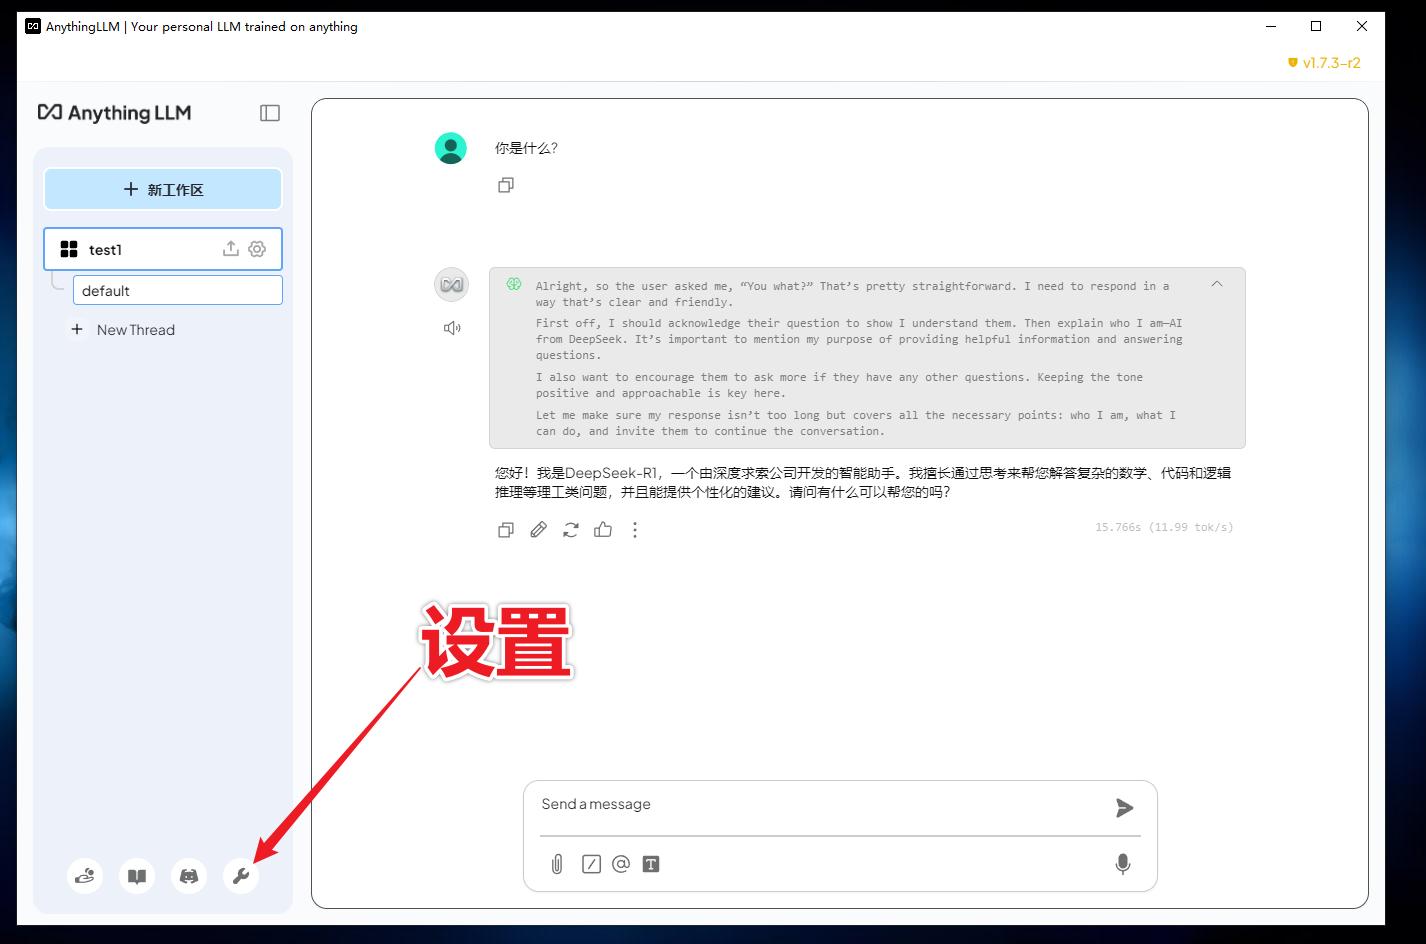Viewport: 1426px width, 944px height.
Task: Copy the user message 你是什么?
Action: (x=506, y=185)
